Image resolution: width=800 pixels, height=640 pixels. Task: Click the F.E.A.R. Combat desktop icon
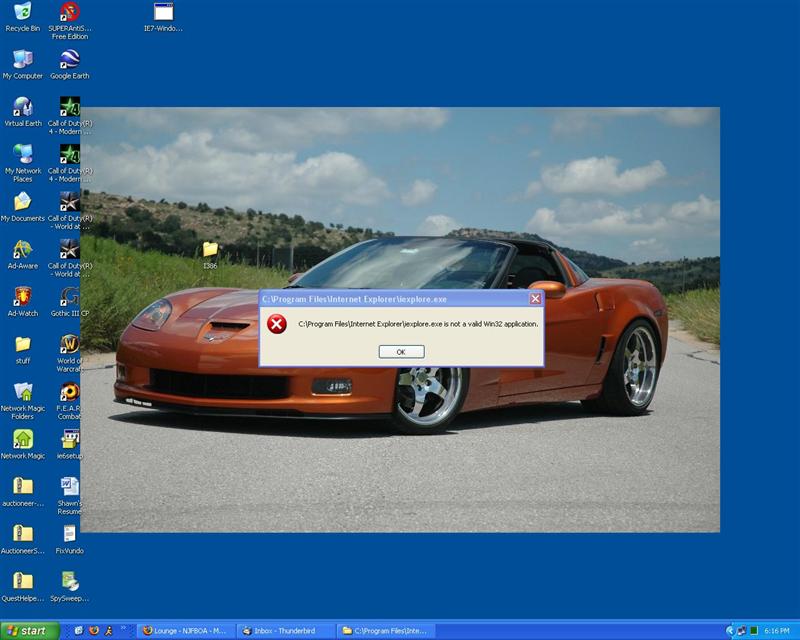69,392
